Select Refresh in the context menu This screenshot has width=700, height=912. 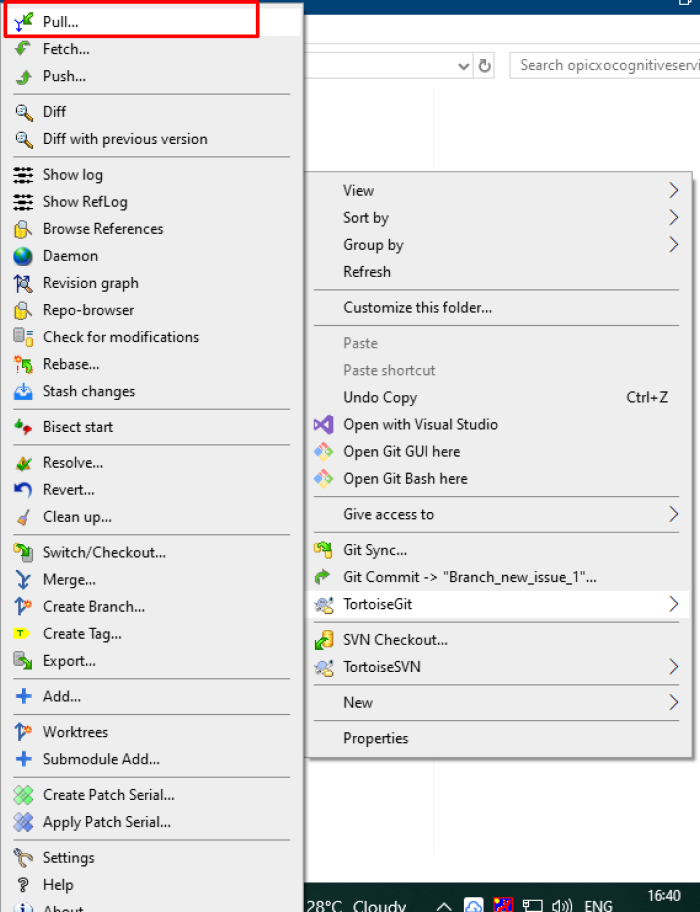[367, 272]
